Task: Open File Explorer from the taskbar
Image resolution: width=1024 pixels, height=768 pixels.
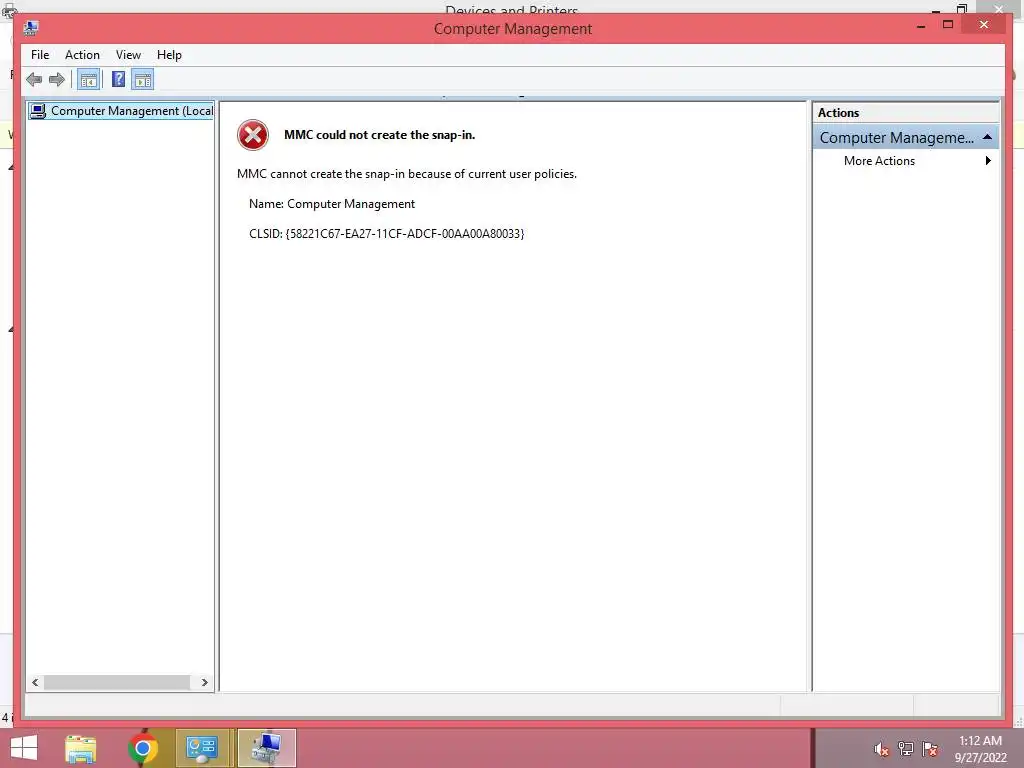Action: click(x=80, y=748)
